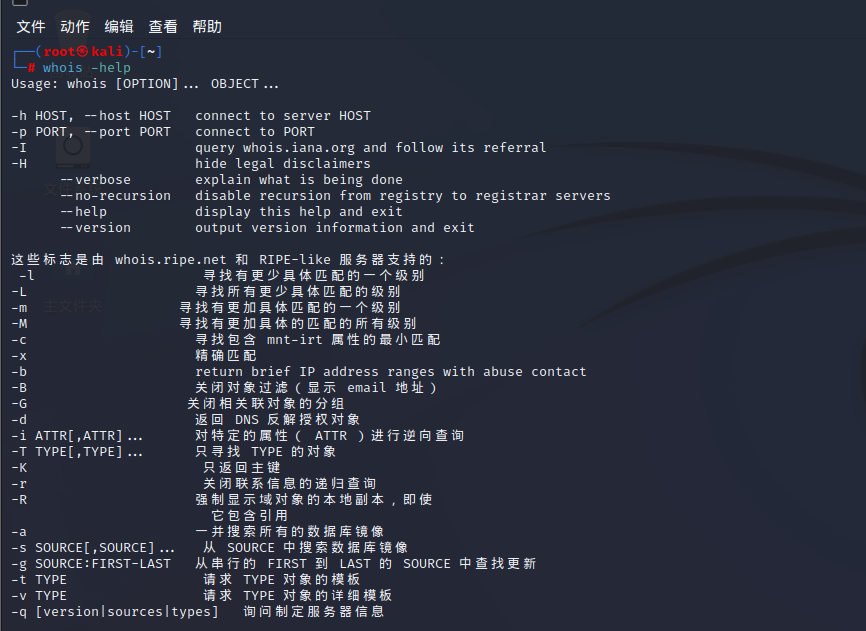Click the '-i ATTR[,ATTR]...' option
866x631 pixels.
point(78,436)
